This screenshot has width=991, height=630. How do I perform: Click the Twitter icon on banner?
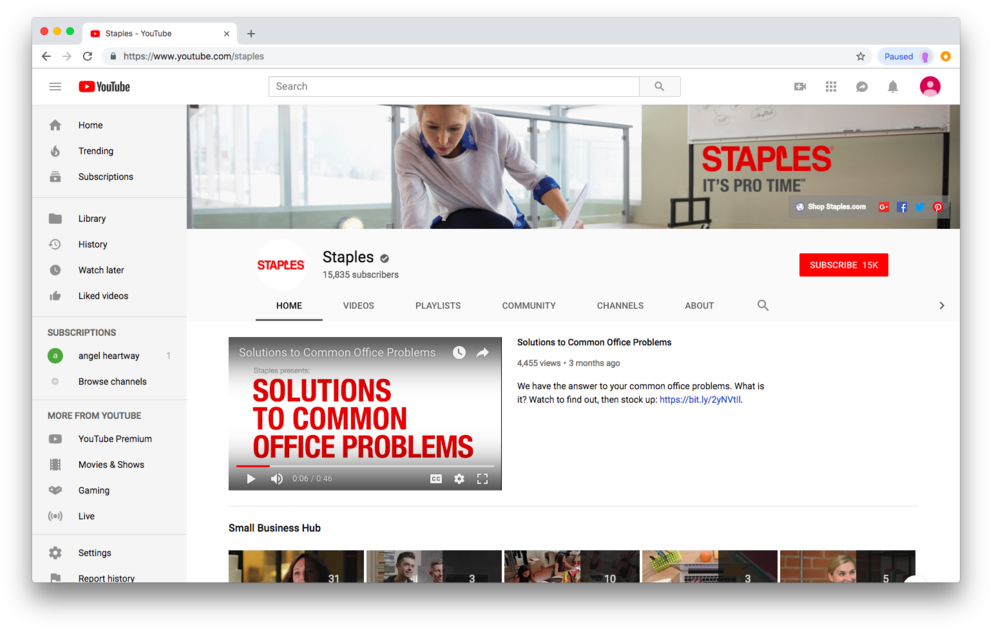pos(920,207)
